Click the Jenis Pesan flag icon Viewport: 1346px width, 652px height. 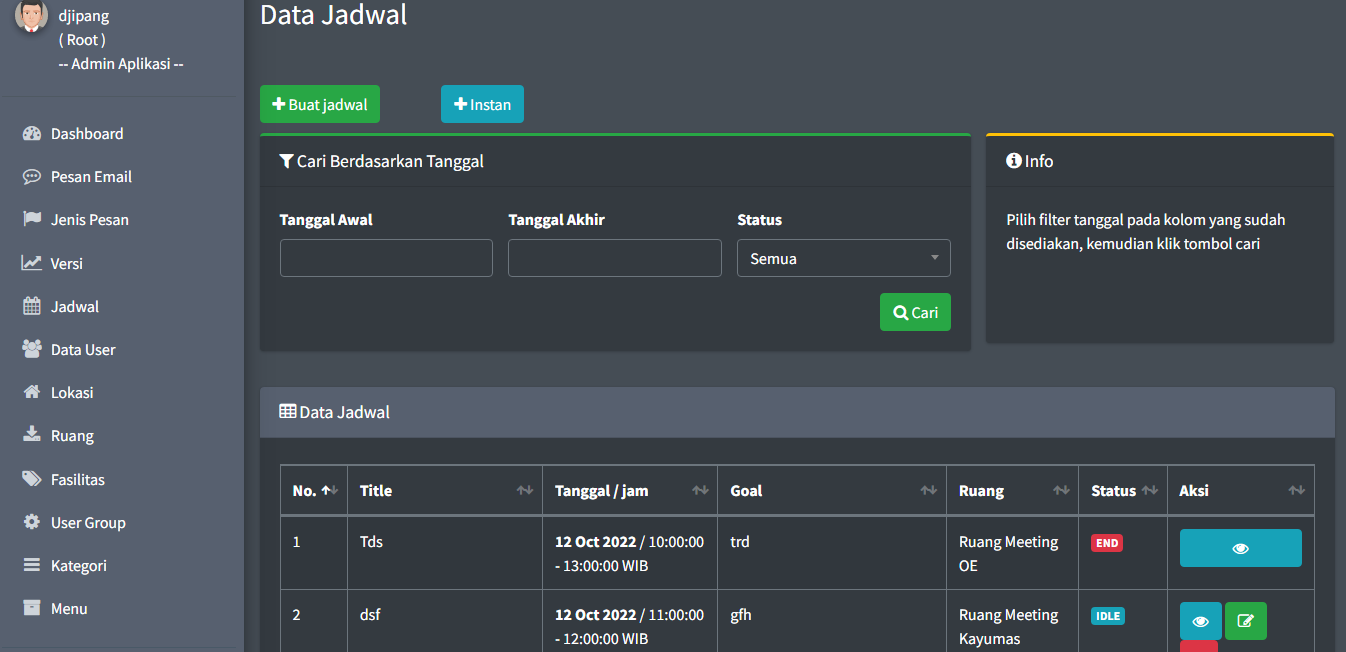32,220
